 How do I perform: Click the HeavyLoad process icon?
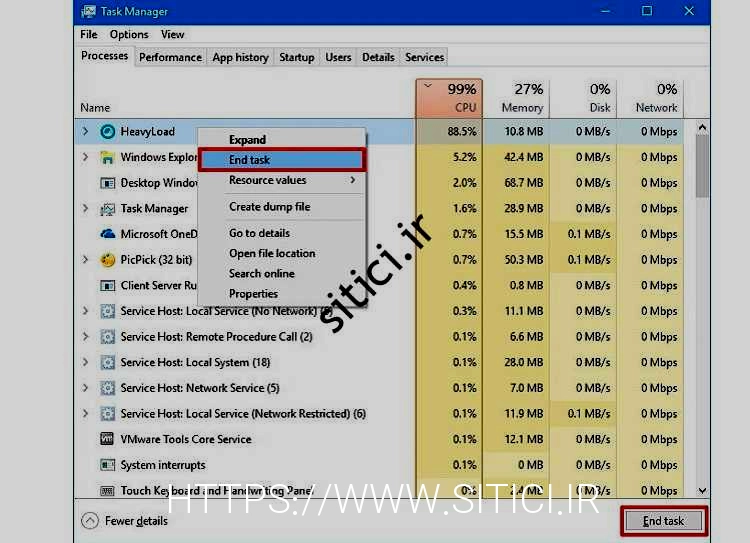coord(108,132)
